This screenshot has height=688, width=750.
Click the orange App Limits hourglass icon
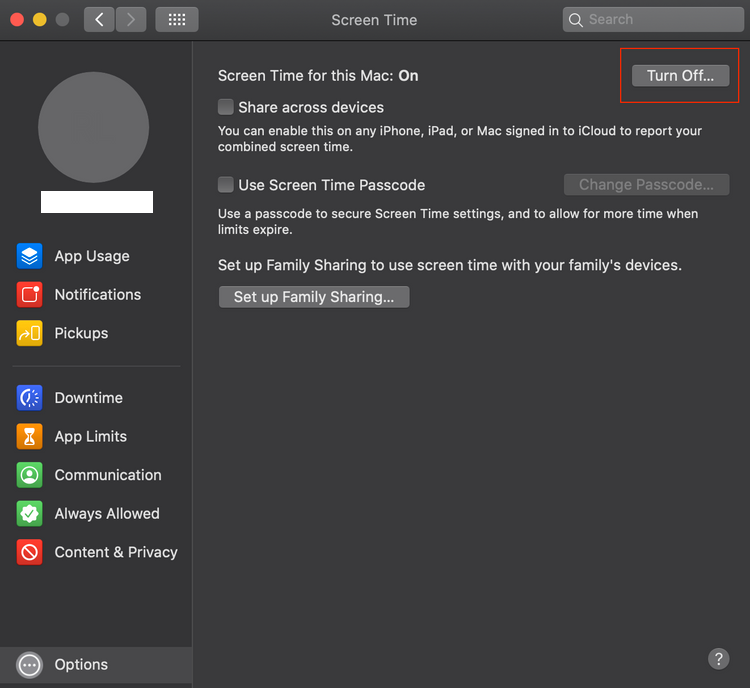coord(30,436)
